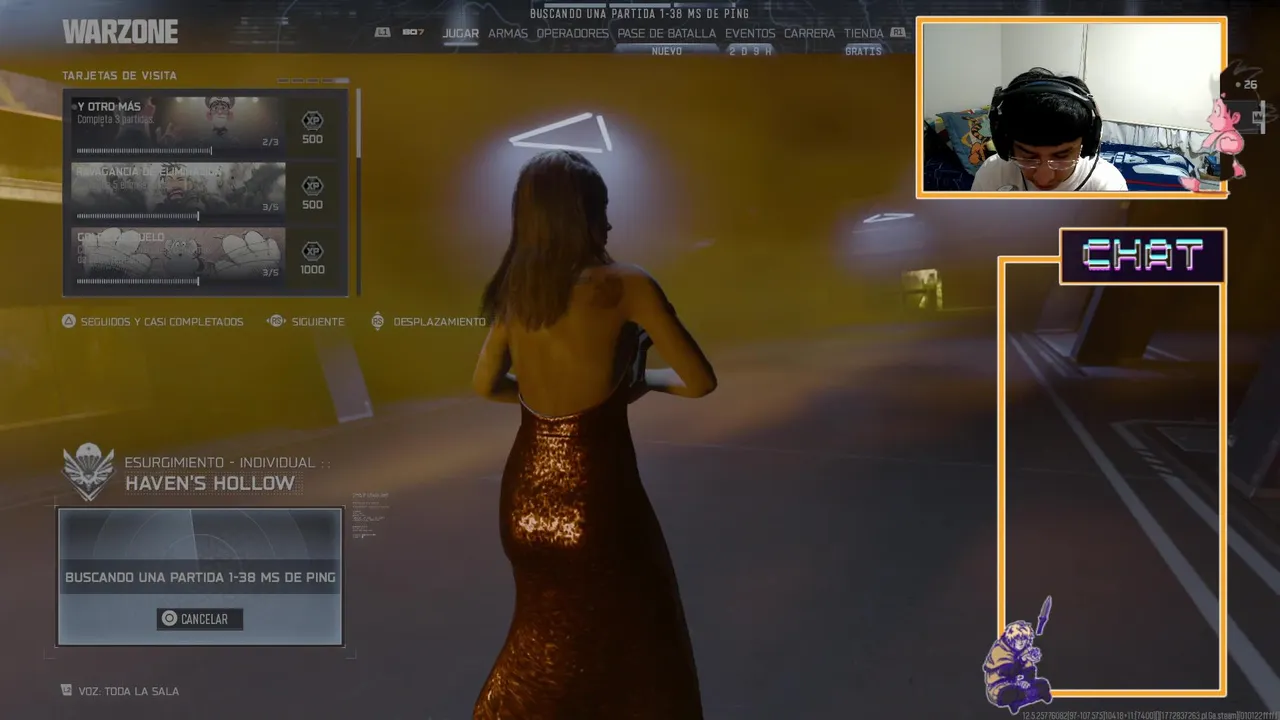This screenshot has width=1280, height=720.
Task: Open the OPERADORES tab
Action: (572, 33)
